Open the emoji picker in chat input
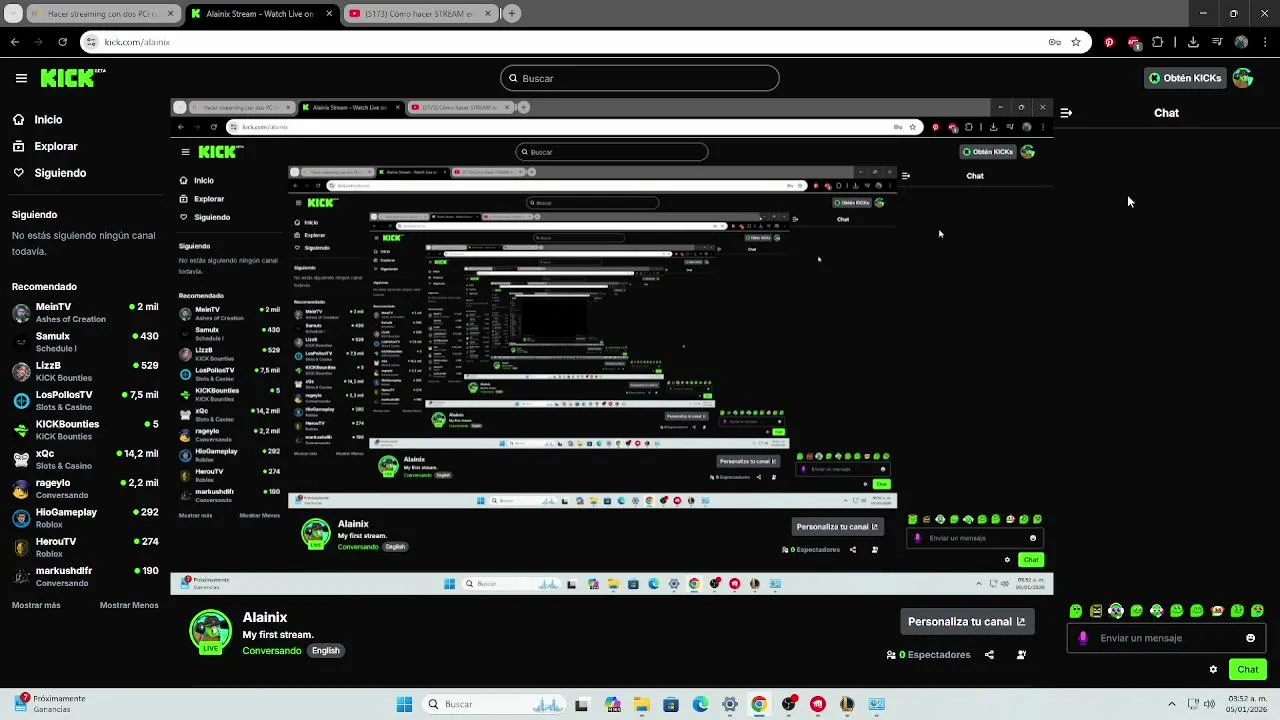 coord(1250,638)
